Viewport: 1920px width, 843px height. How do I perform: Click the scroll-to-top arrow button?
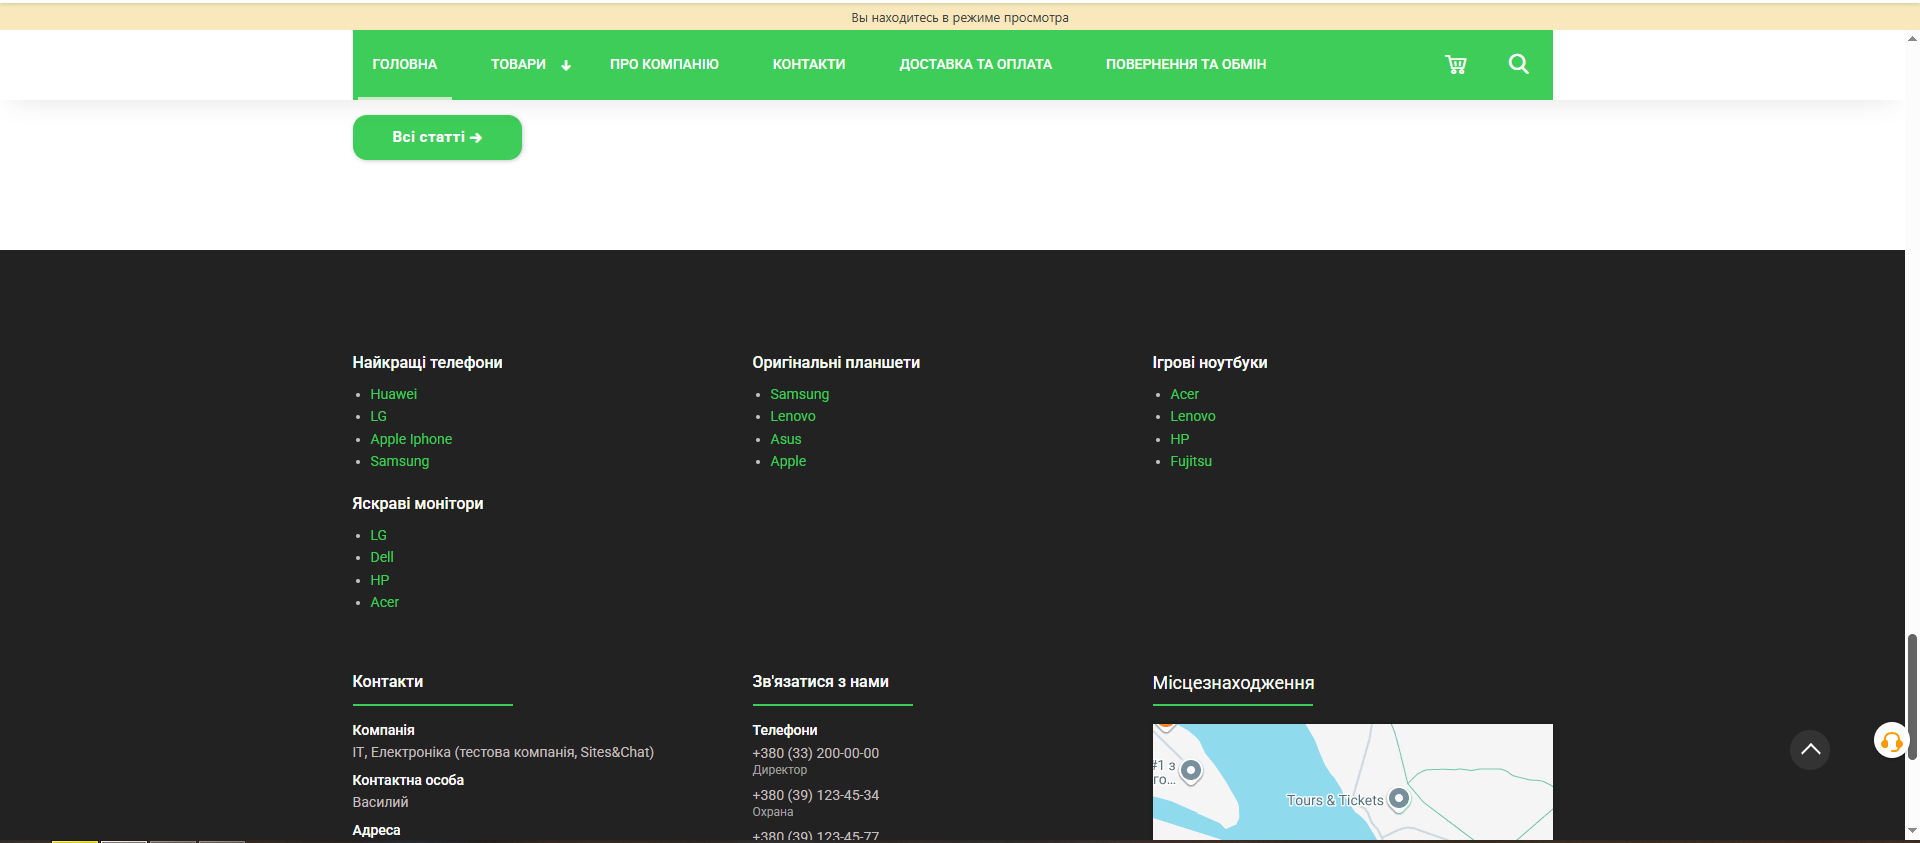[x=1809, y=749]
